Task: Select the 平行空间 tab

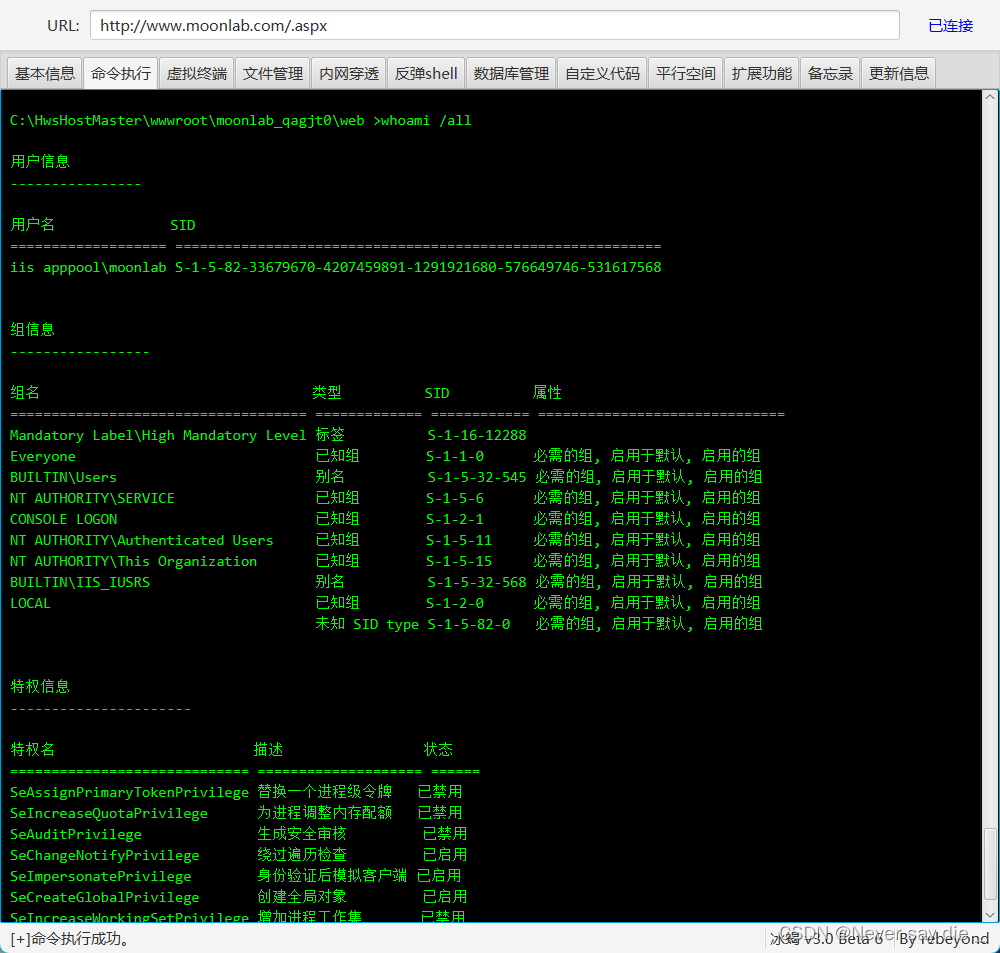Action: pyautogui.click(x=686, y=73)
